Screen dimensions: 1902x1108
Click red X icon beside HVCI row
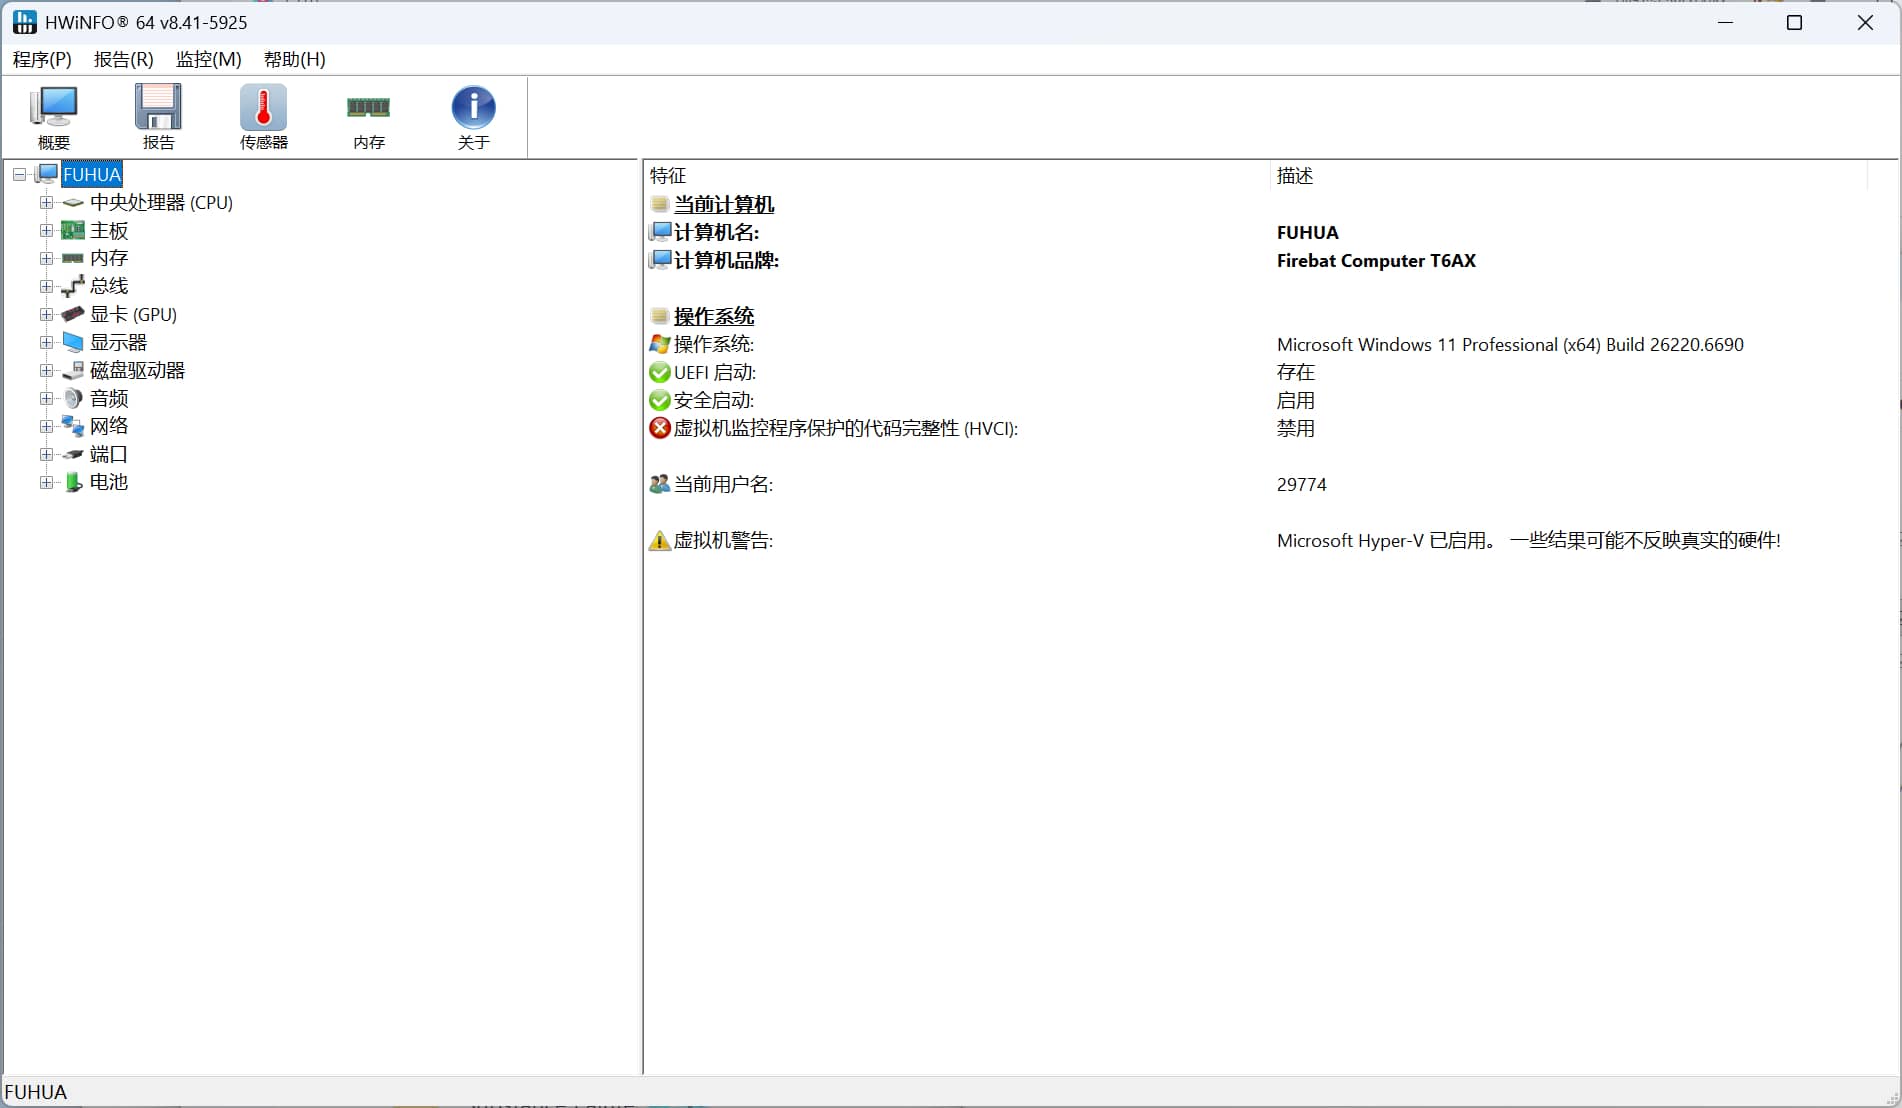click(x=659, y=428)
